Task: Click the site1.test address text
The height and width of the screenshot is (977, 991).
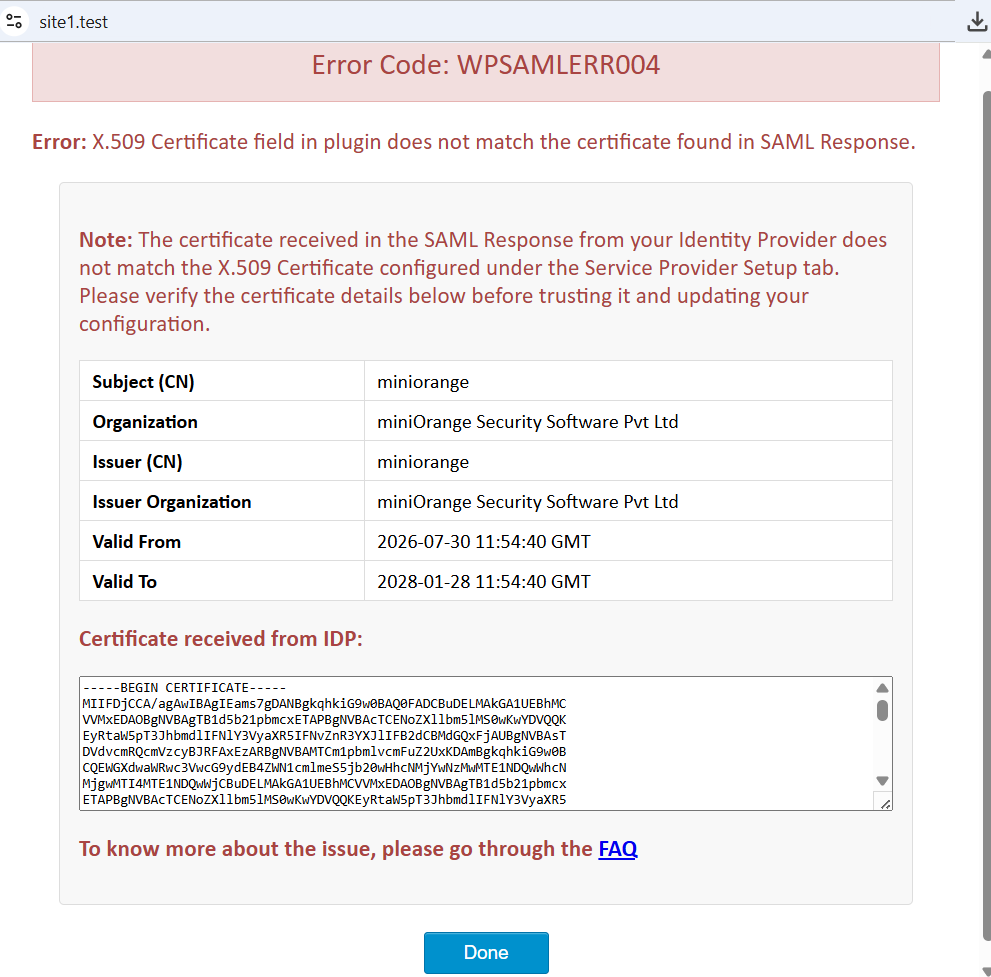Action: pyautogui.click(x=73, y=22)
